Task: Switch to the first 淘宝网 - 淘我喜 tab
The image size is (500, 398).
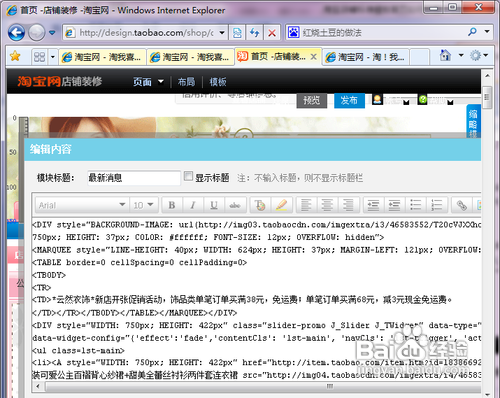Action: (x=103, y=57)
